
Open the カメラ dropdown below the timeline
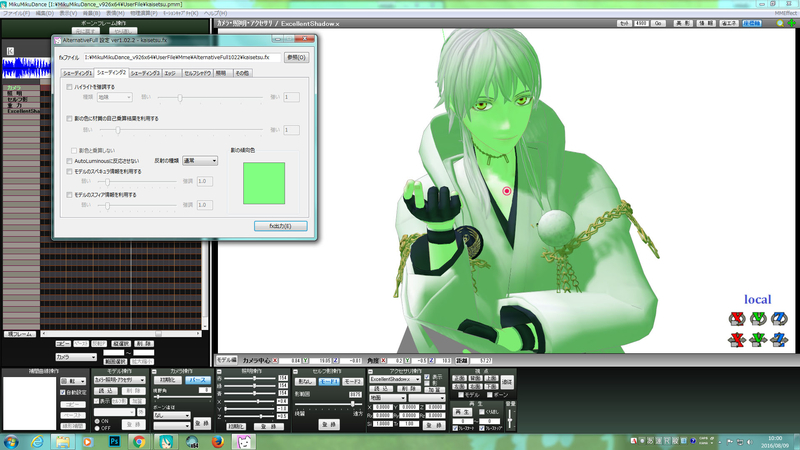coord(76,357)
